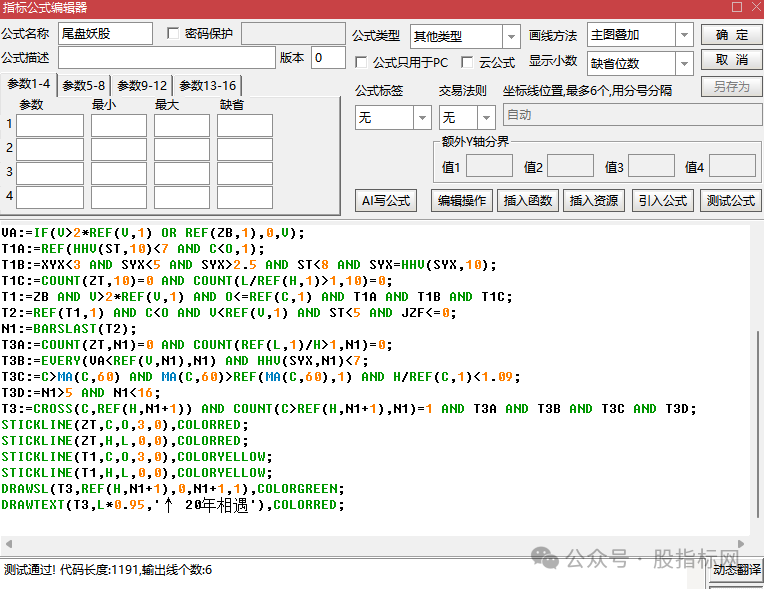Open the 编辑操作 menu button

click(x=462, y=201)
